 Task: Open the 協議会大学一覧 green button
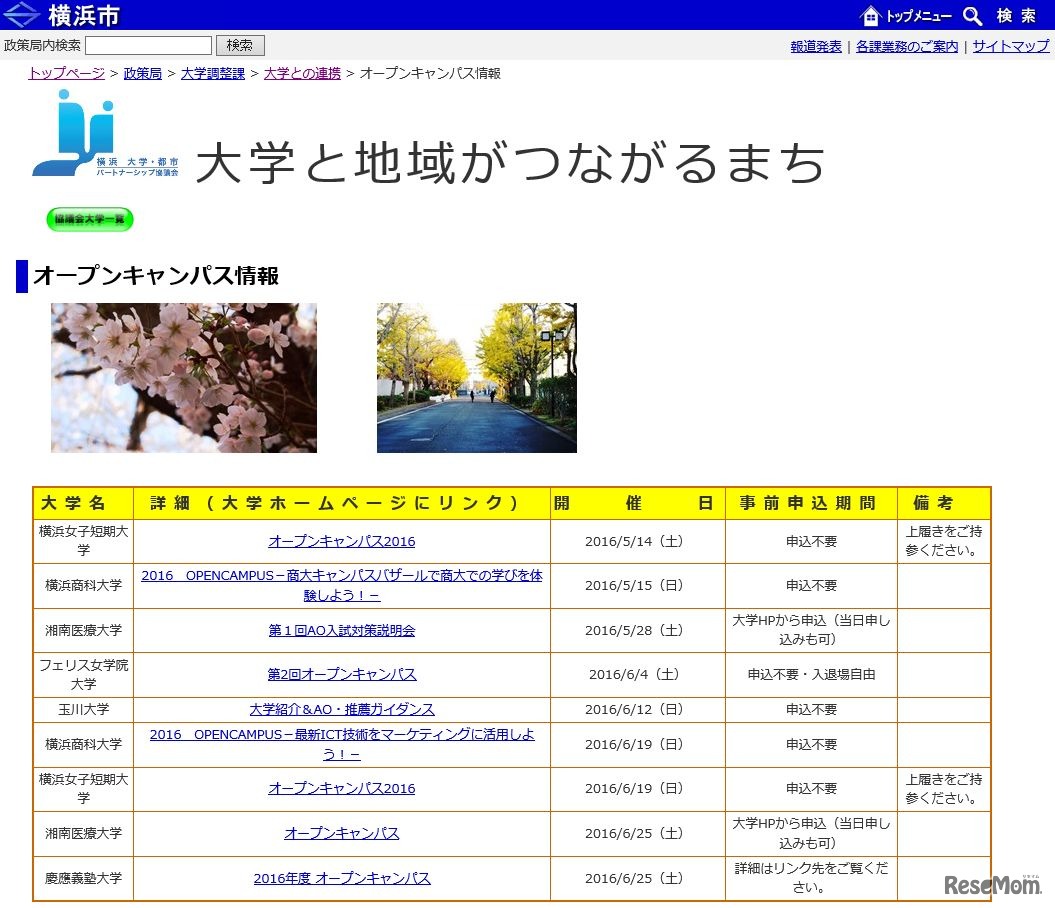coord(88,220)
